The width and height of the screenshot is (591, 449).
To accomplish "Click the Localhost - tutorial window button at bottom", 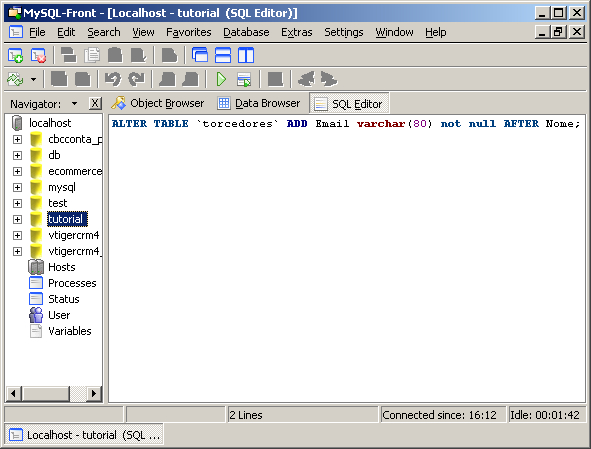I will tap(84, 435).
